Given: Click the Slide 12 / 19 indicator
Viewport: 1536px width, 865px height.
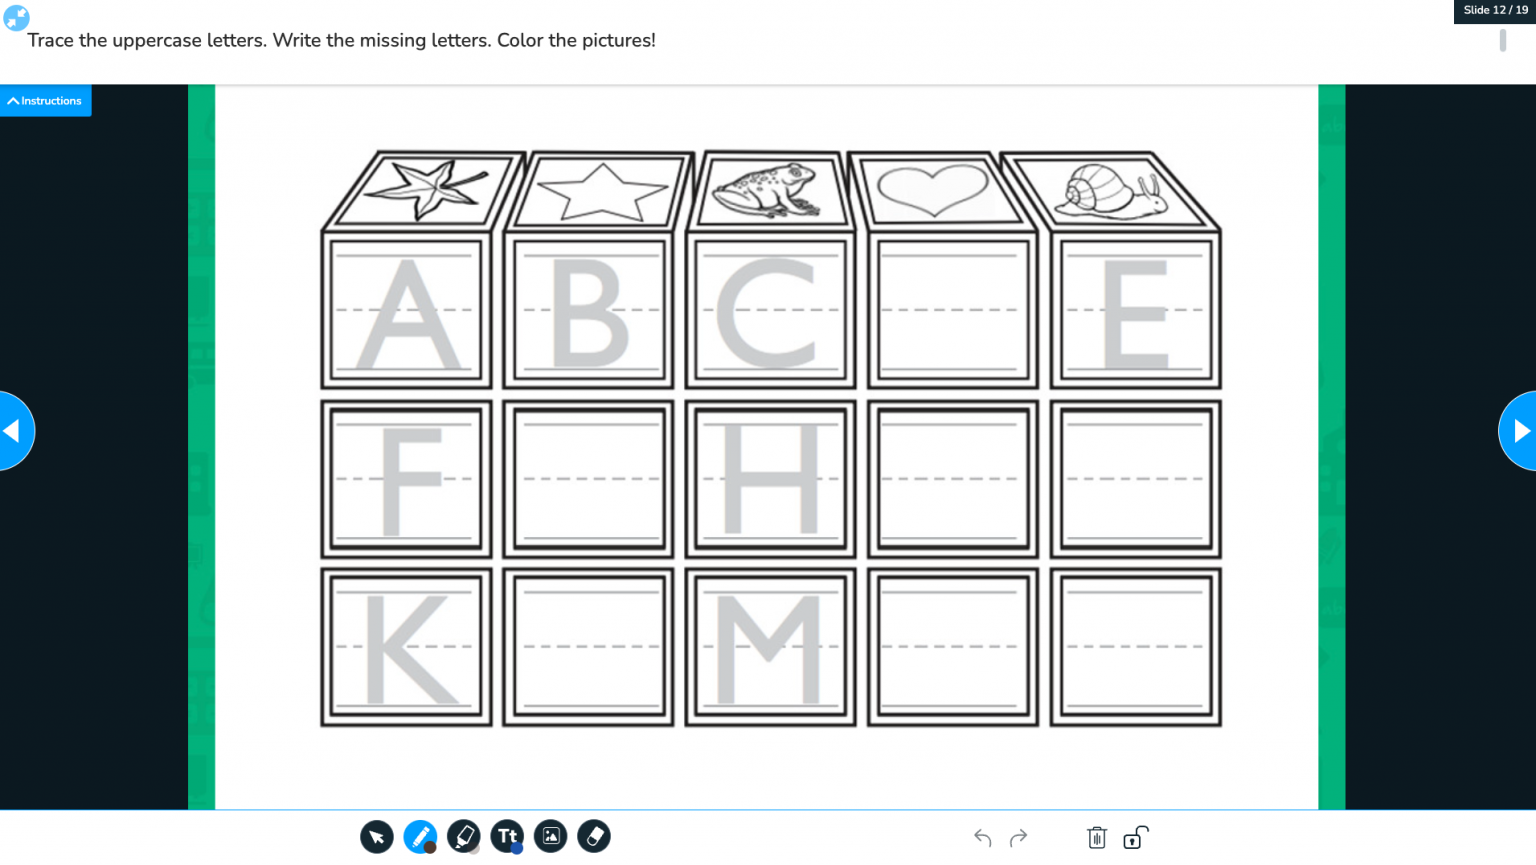Looking at the screenshot, I should (x=1495, y=10).
